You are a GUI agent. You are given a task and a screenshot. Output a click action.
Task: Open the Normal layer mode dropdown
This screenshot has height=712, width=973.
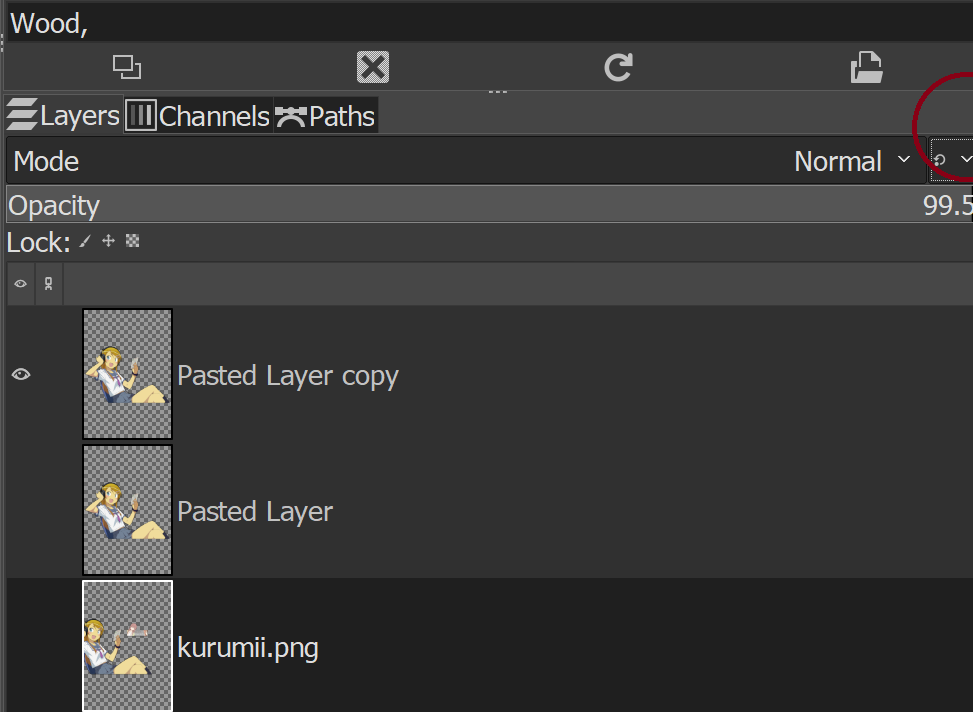[852, 161]
